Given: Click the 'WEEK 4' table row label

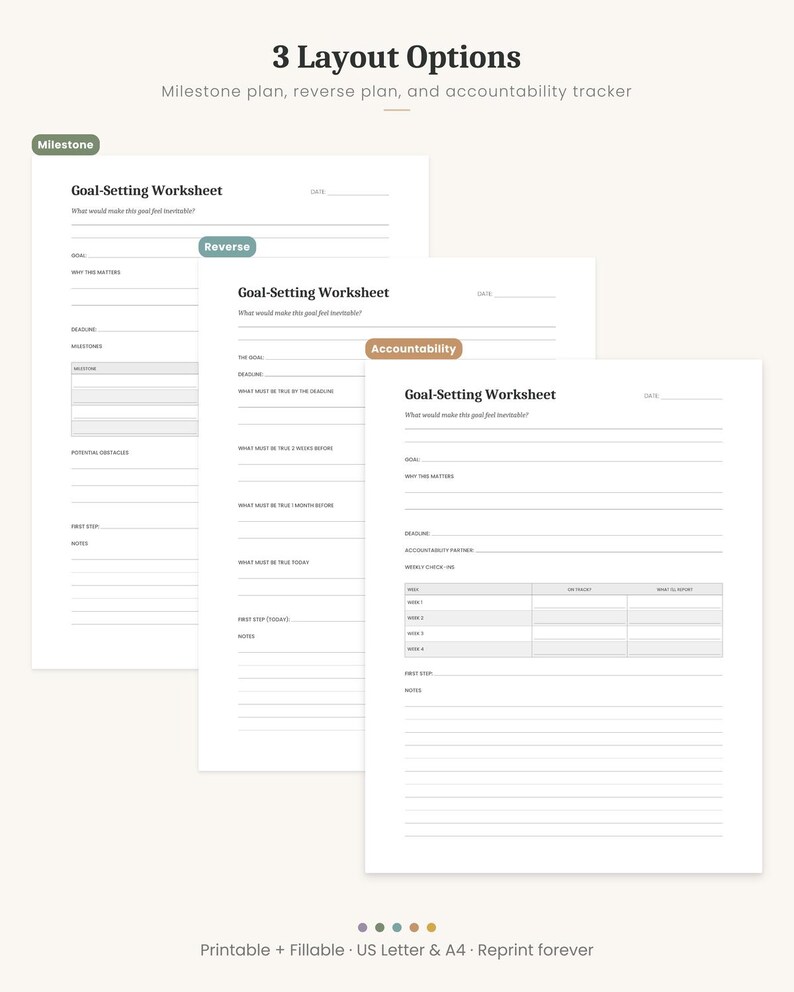Looking at the screenshot, I should (x=416, y=649).
